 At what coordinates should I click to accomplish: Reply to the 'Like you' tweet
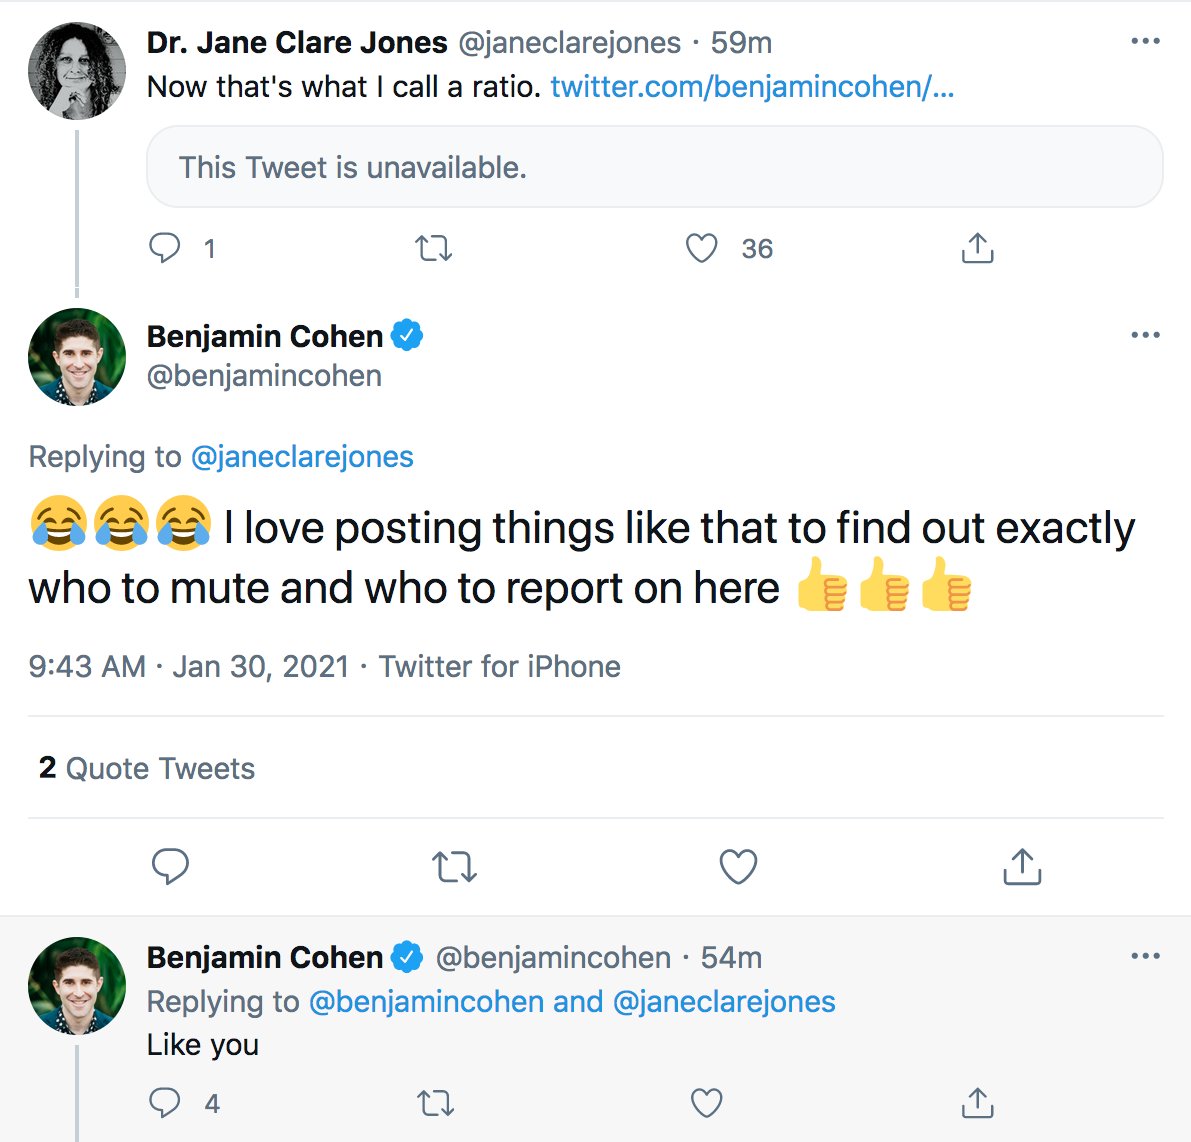[x=165, y=1103]
